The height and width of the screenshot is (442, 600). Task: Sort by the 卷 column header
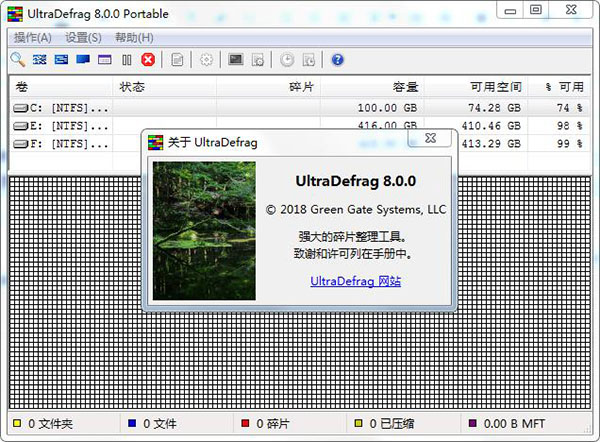[x=61, y=87]
